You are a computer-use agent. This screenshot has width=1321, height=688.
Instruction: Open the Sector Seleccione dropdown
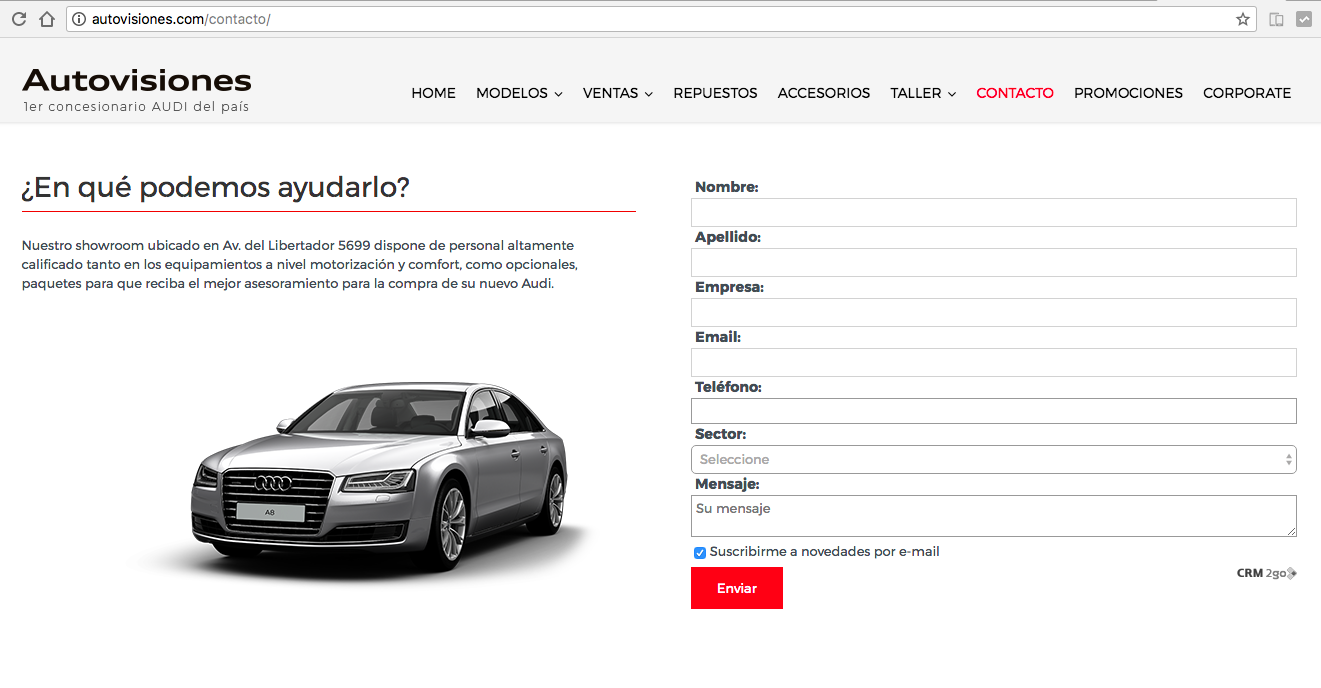994,459
